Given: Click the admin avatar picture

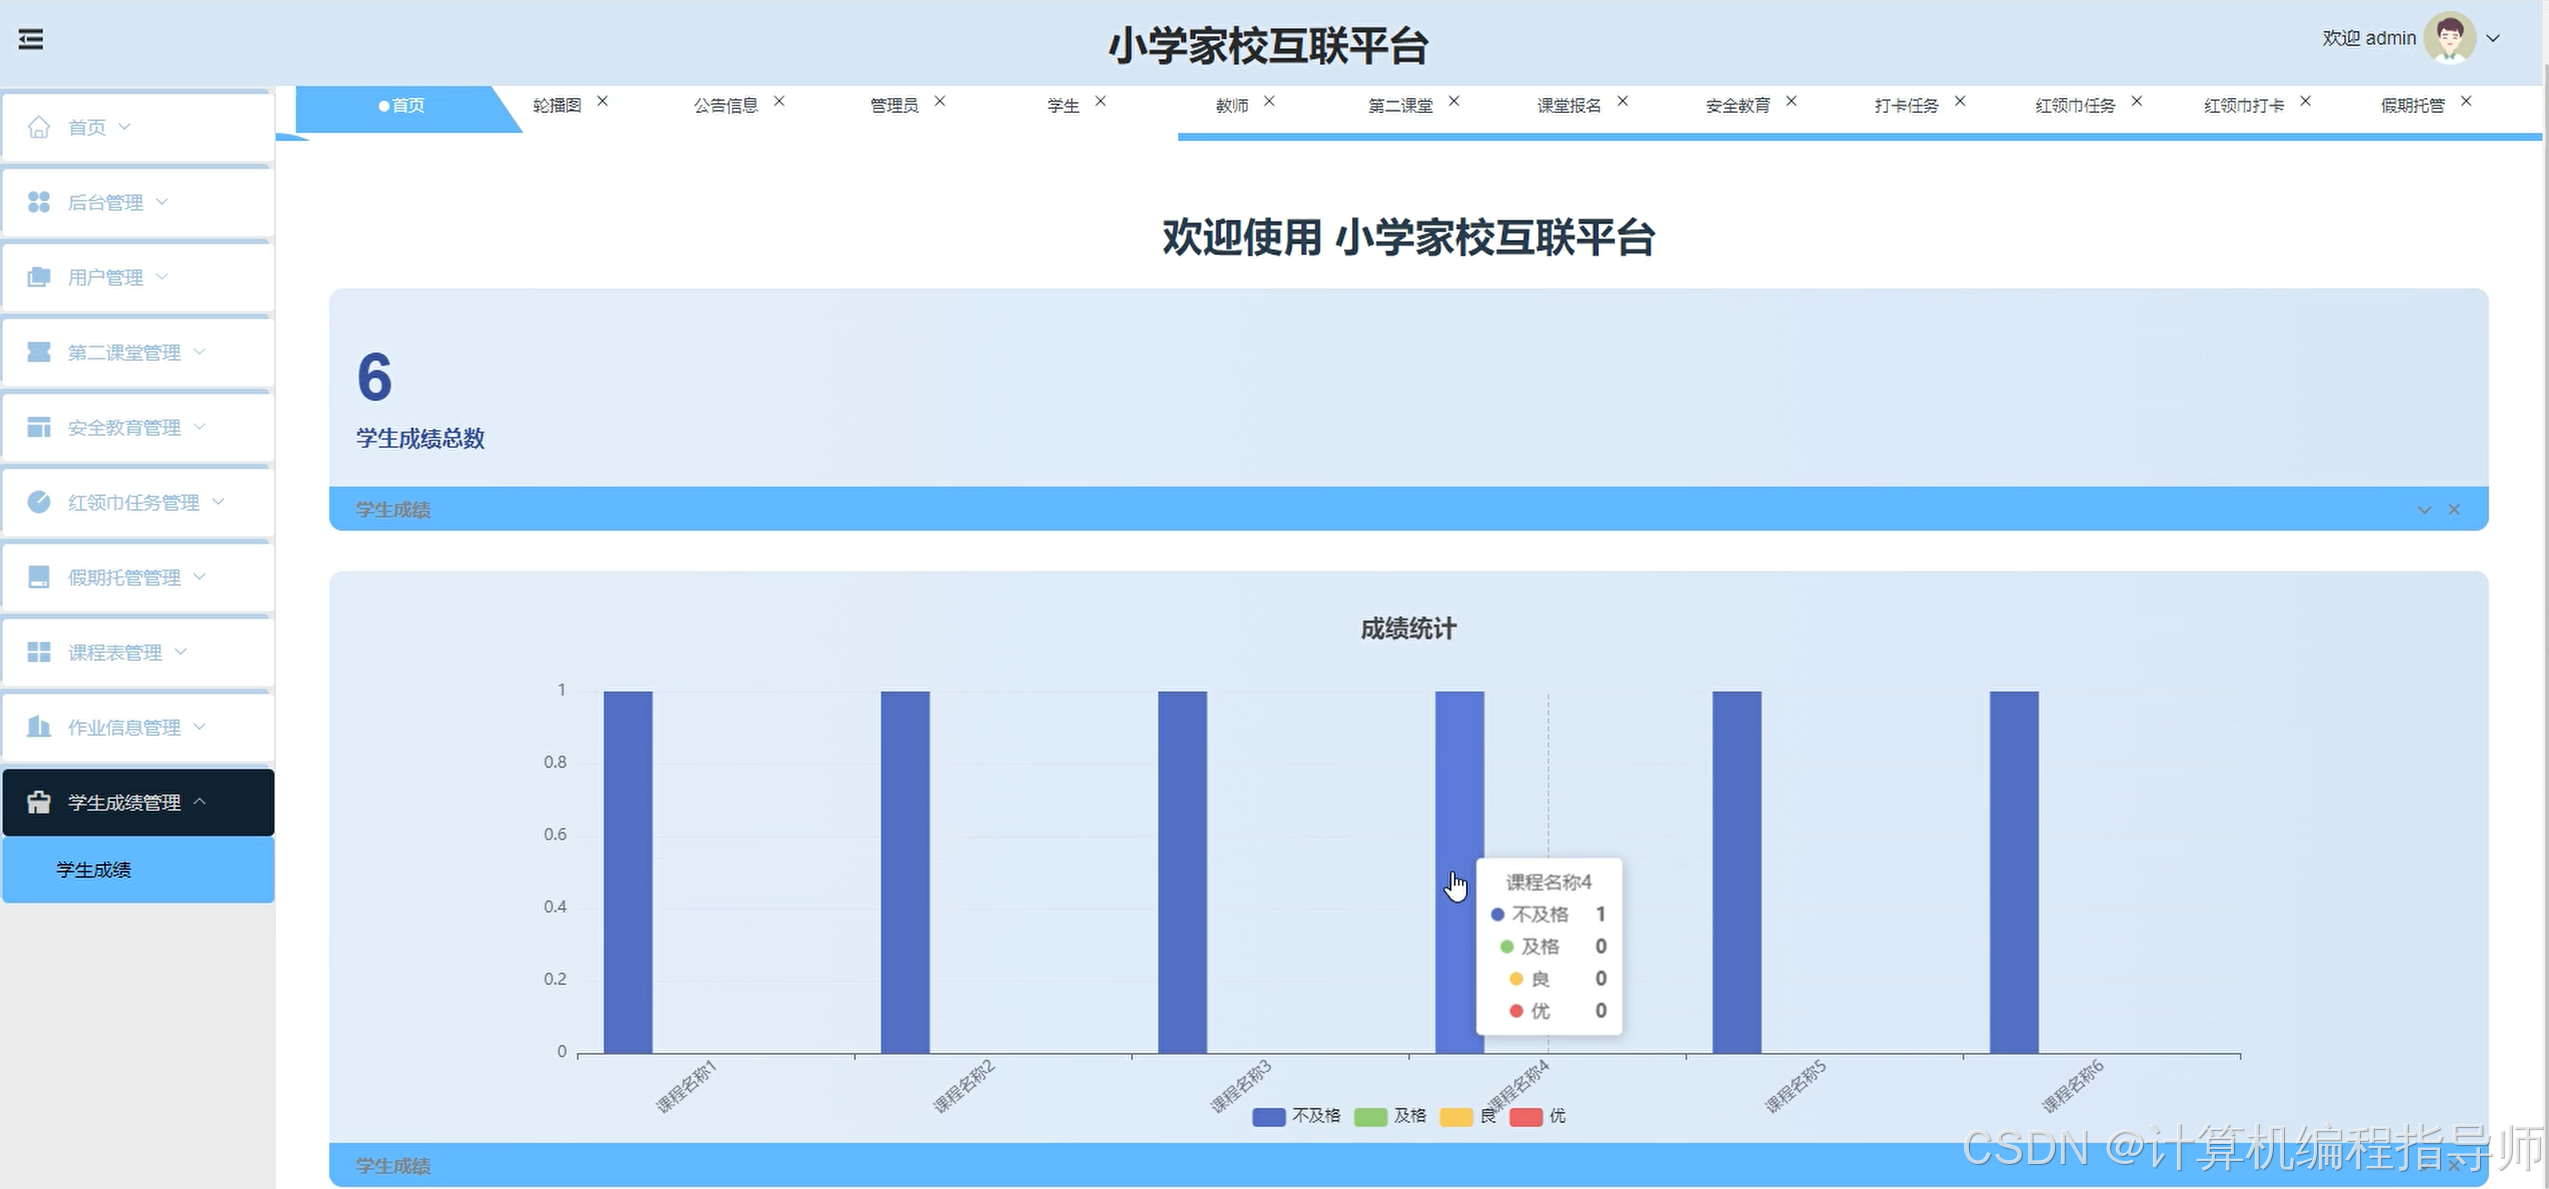Looking at the screenshot, I should (2449, 38).
